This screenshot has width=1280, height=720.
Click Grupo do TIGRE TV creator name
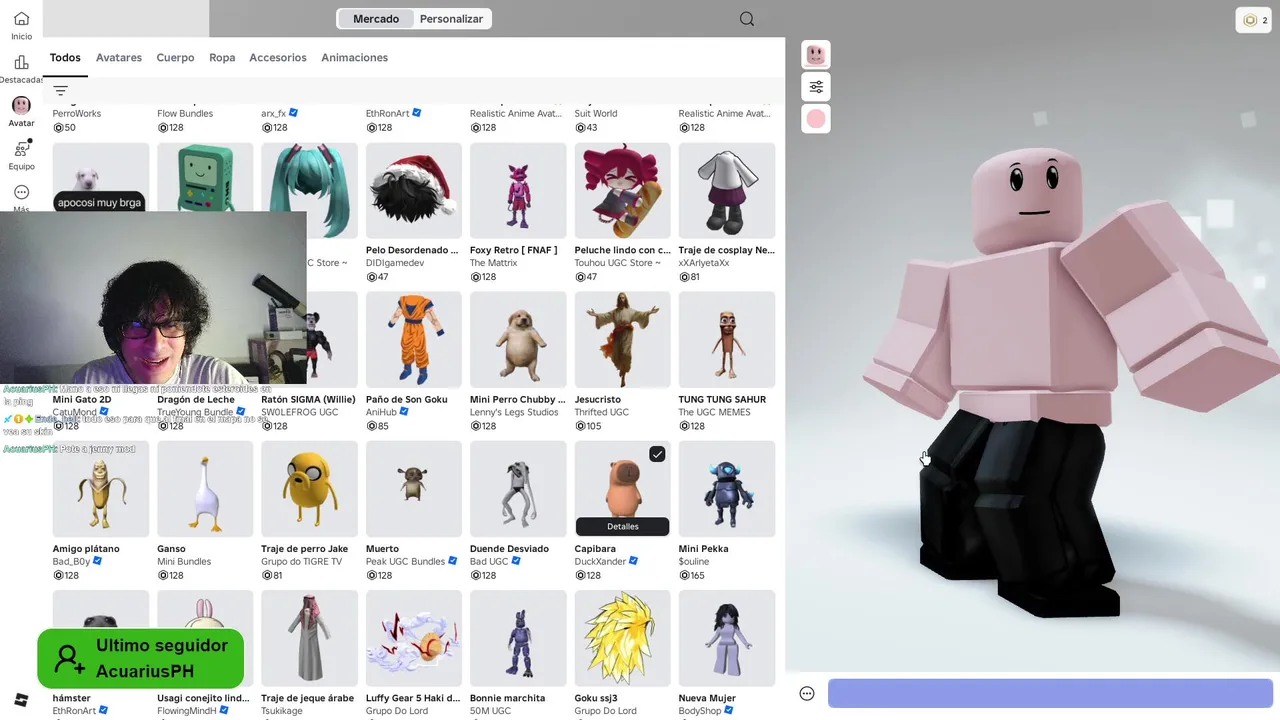[302, 562]
